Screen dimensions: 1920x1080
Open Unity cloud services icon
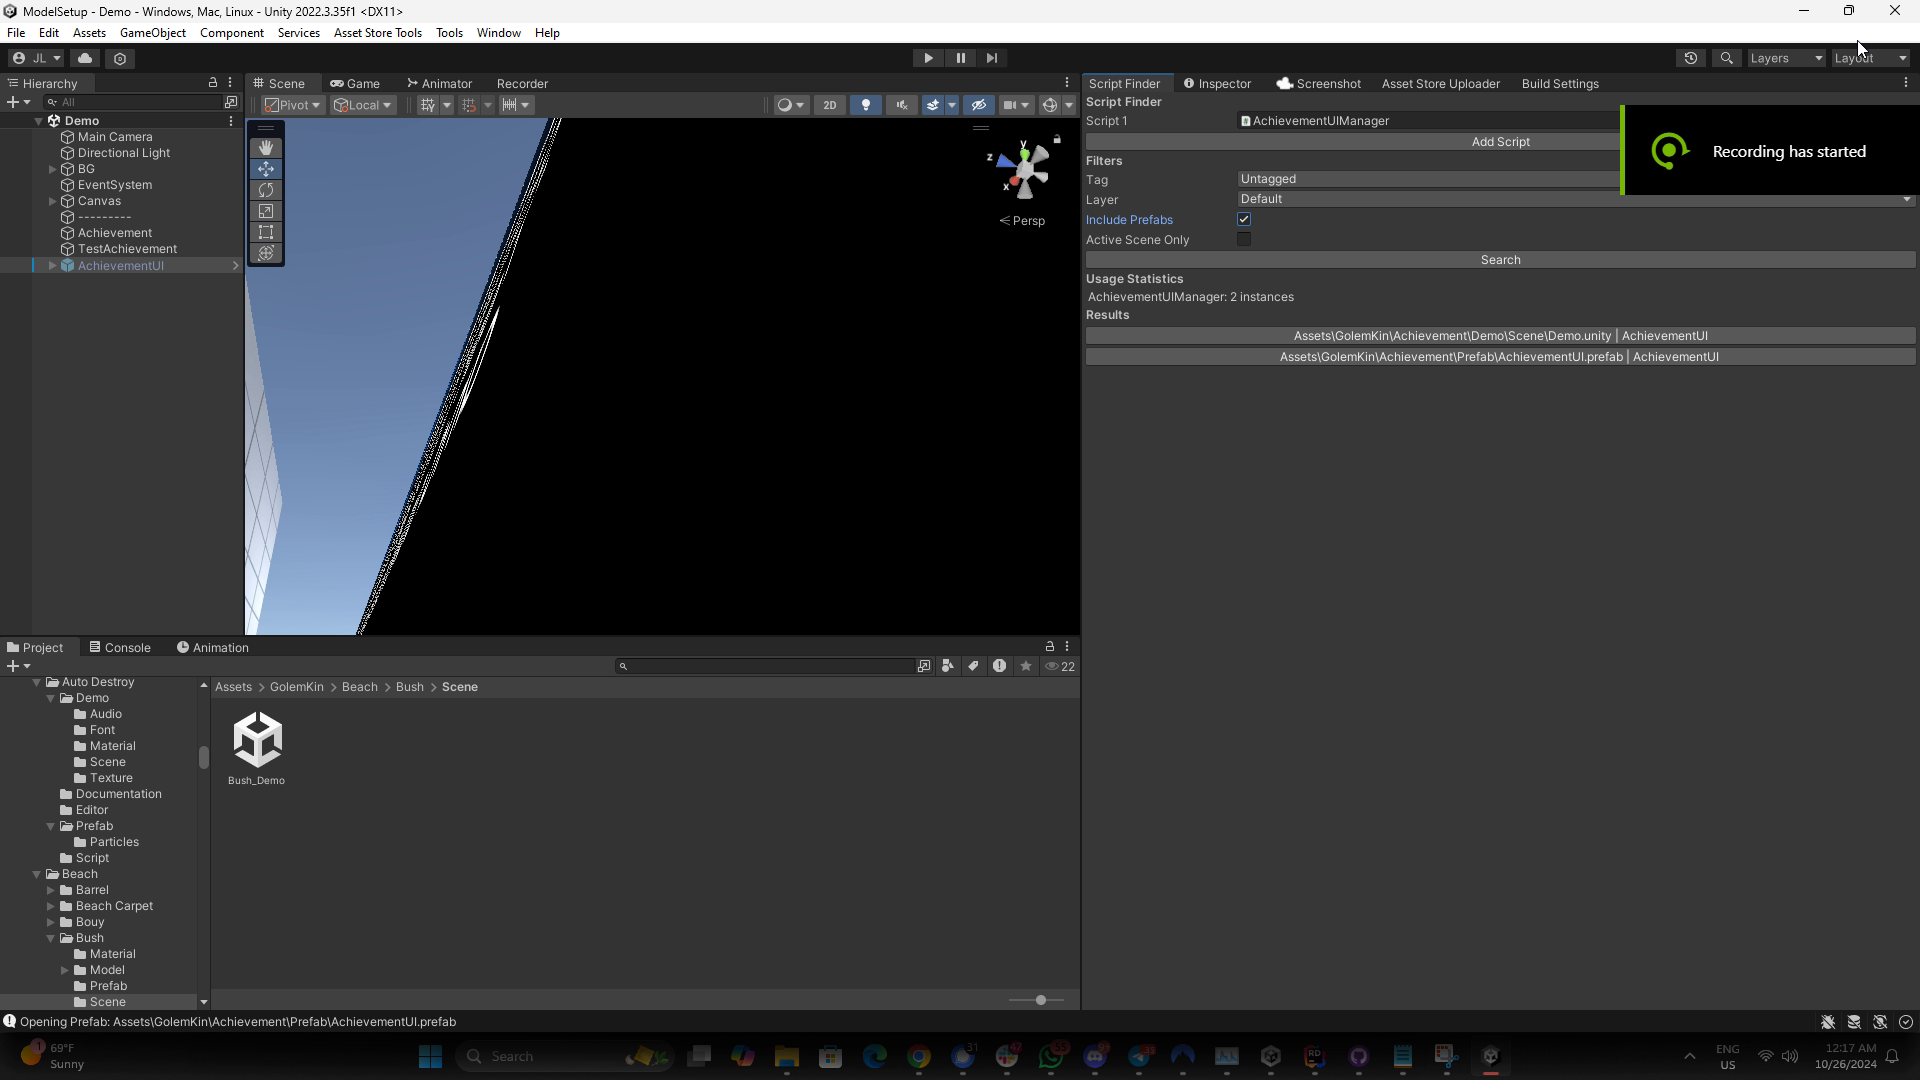85,58
